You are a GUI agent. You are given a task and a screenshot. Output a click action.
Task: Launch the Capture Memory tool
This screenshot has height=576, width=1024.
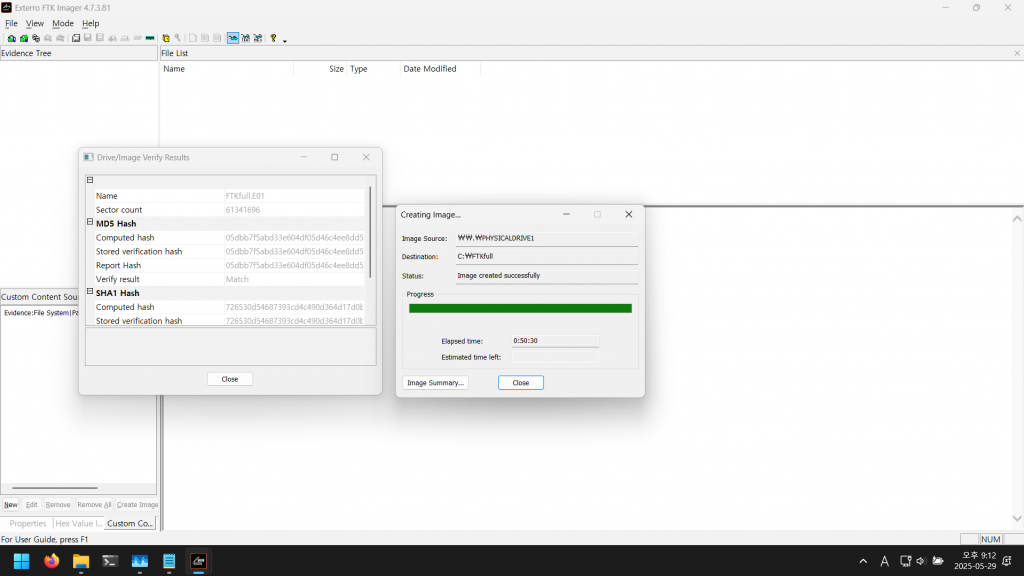coord(150,39)
